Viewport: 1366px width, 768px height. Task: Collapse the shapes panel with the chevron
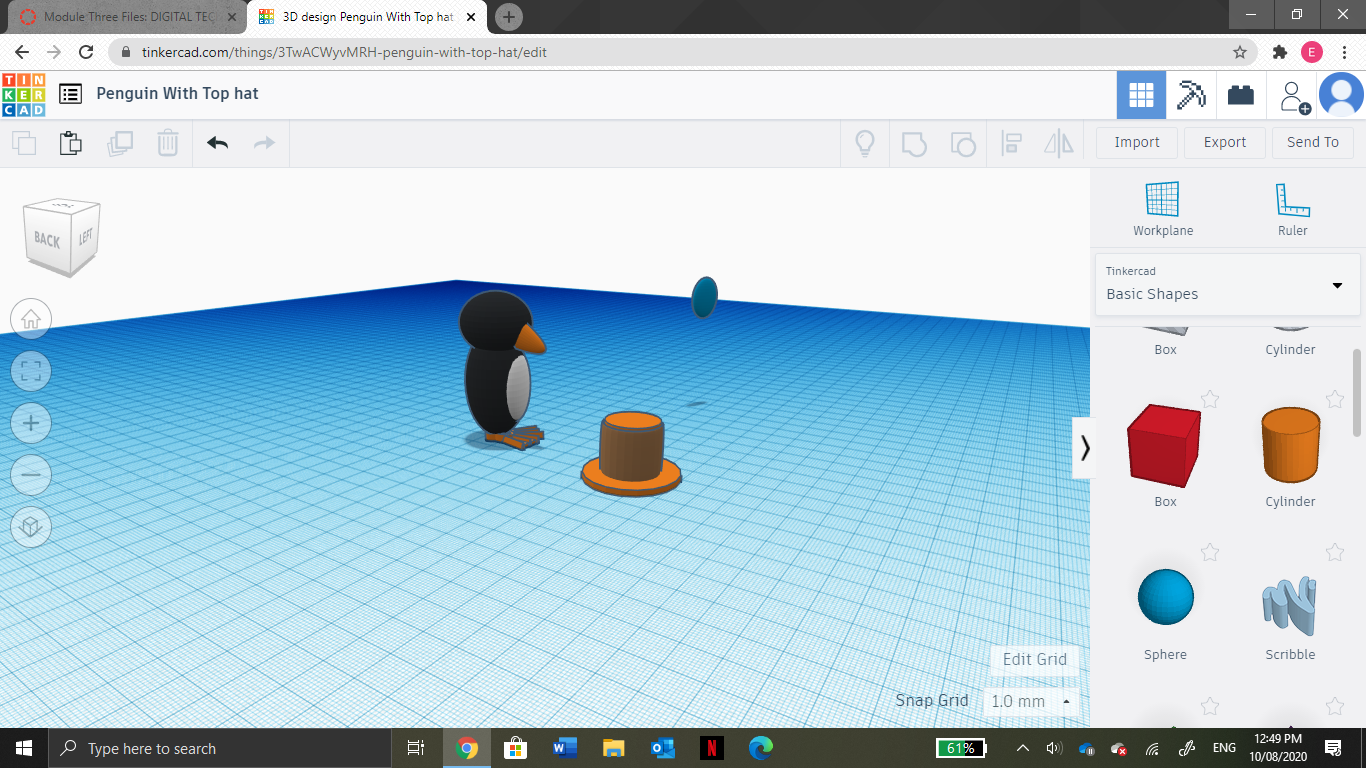pyautogui.click(x=1084, y=448)
